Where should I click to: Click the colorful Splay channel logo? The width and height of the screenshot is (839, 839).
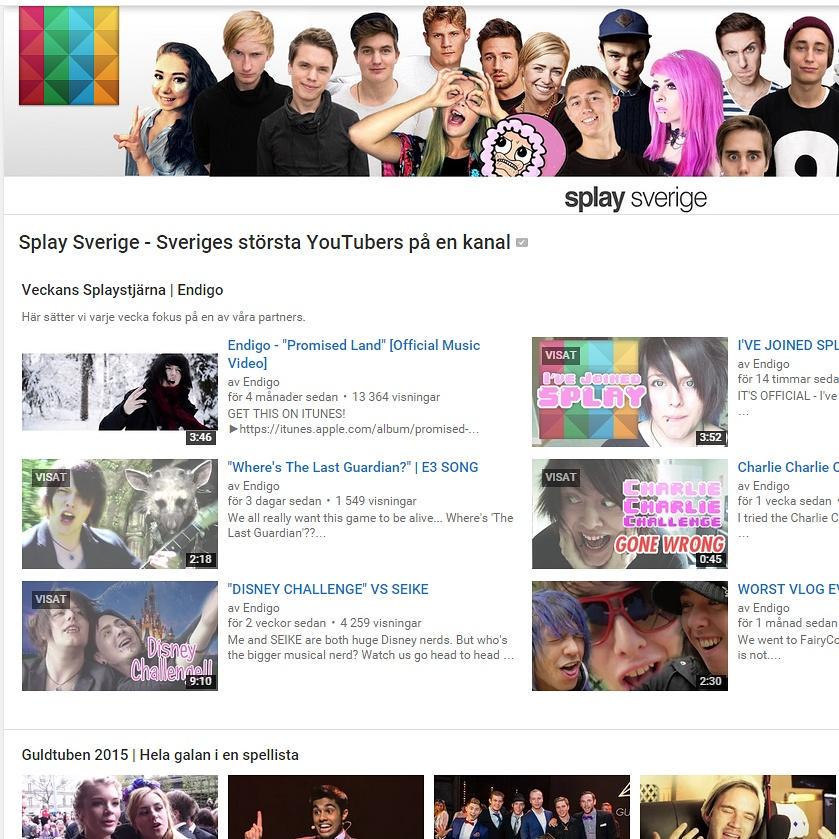pos(68,55)
